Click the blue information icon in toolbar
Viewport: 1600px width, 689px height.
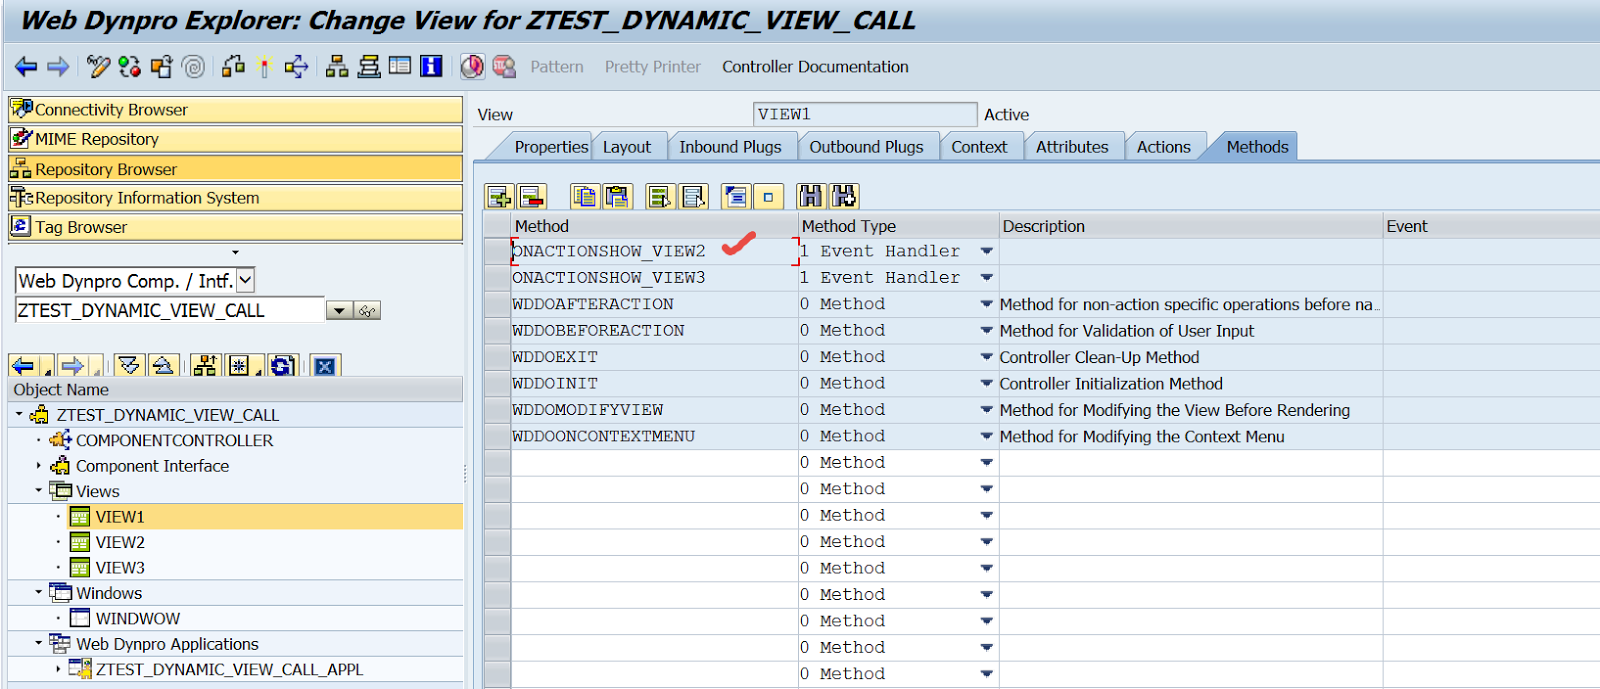tap(431, 67)
